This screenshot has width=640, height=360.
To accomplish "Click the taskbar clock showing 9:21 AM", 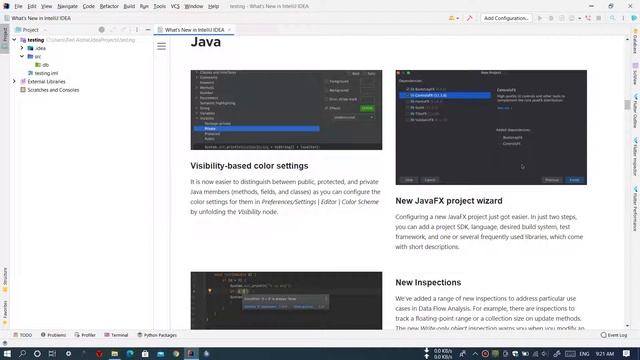I will pyautogui.click(x=605, y=353).
